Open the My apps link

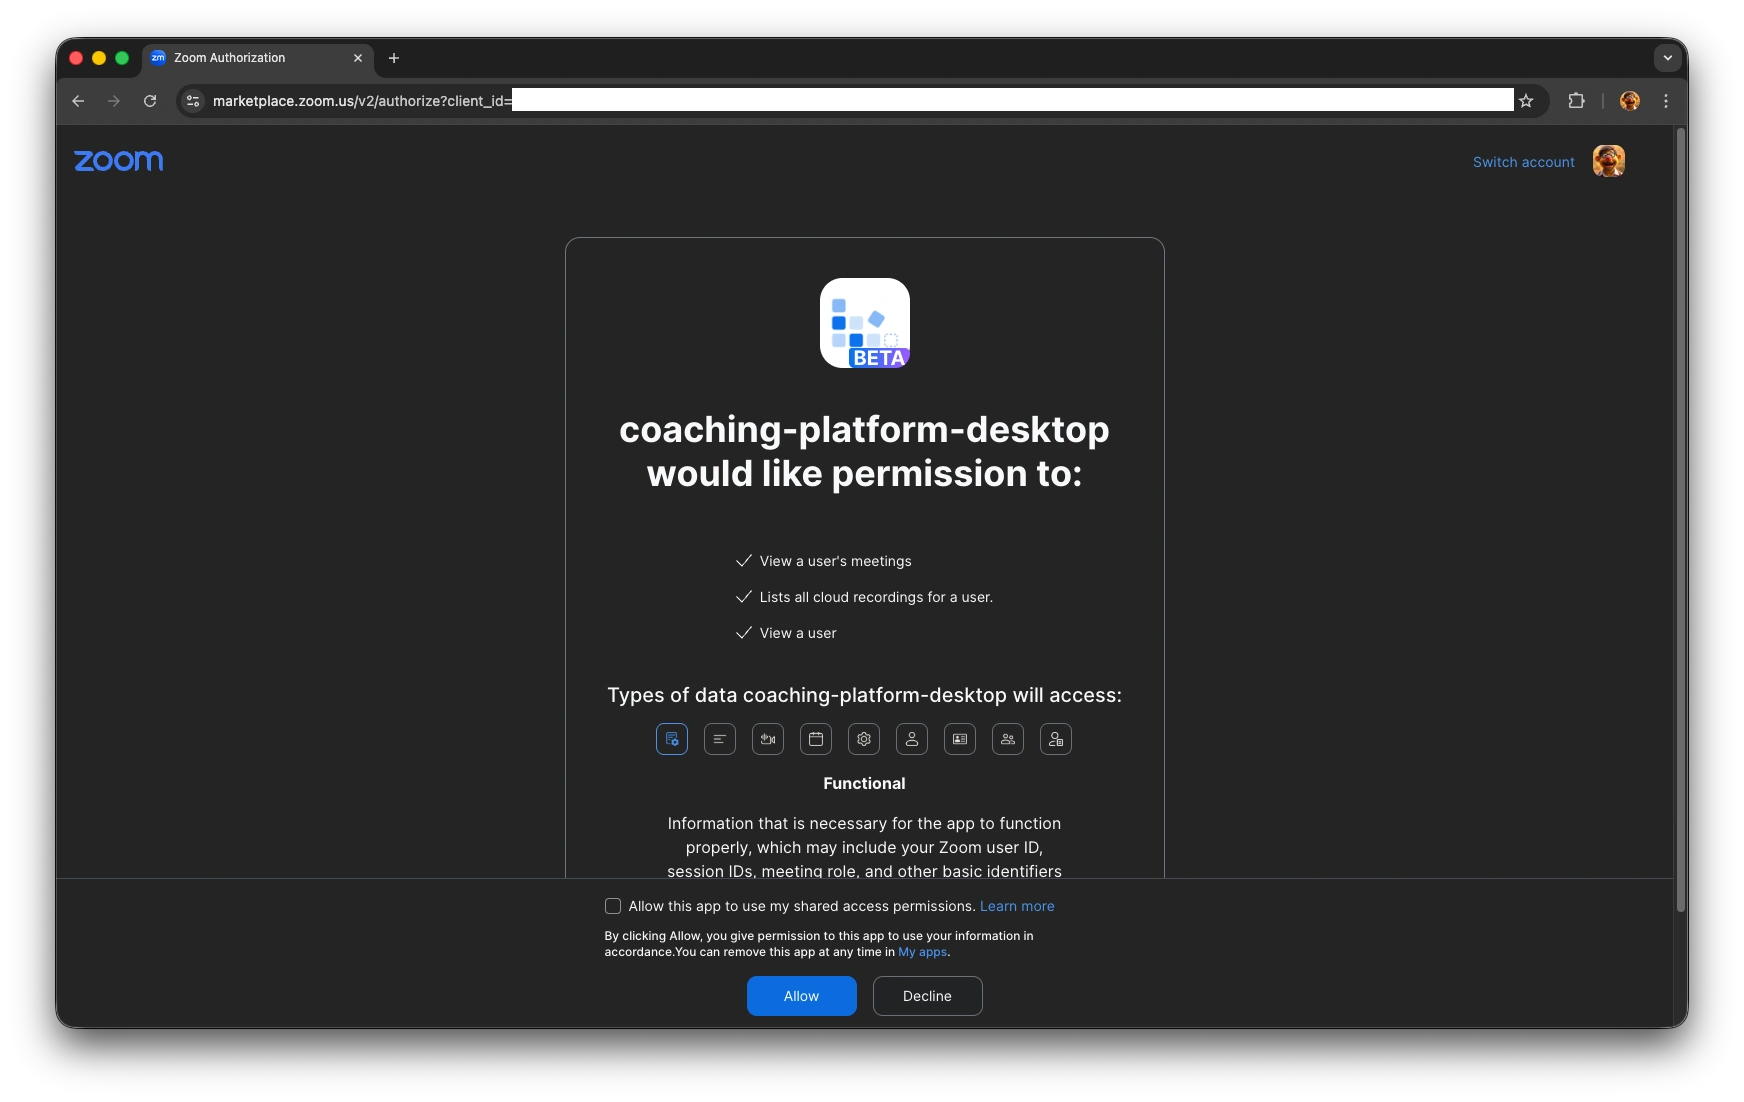(922, 952)
